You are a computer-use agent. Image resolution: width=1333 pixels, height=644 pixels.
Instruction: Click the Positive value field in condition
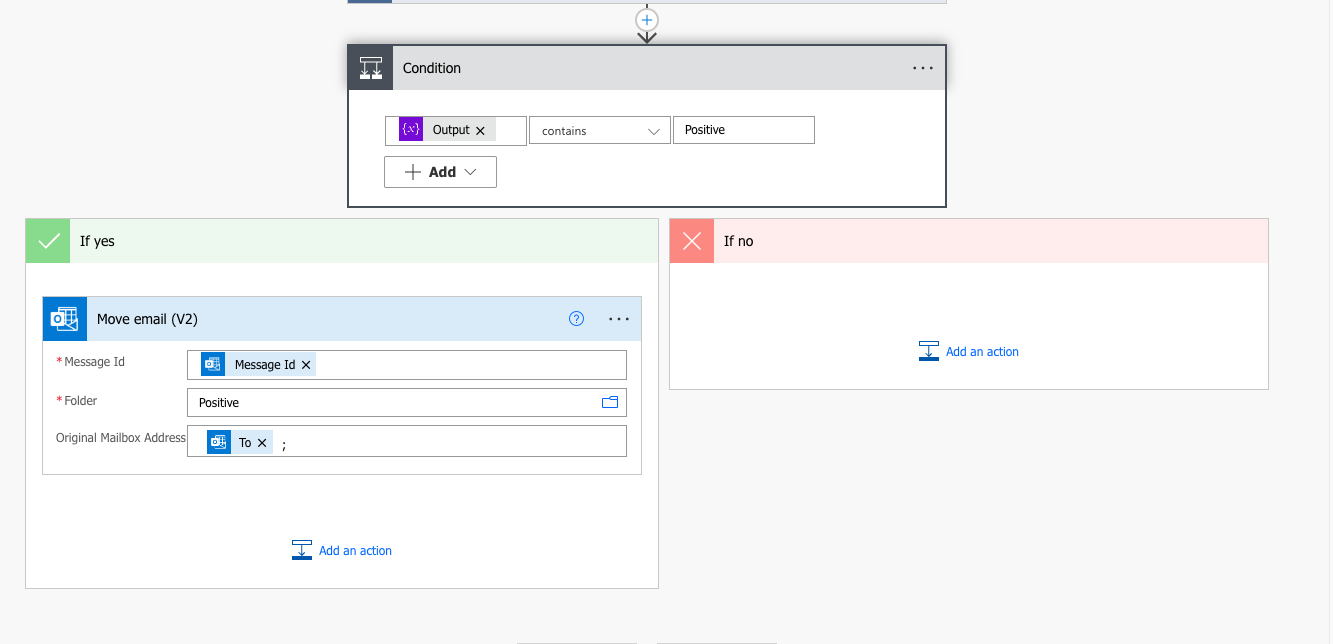pyautogui.click(x=743, y=130)
